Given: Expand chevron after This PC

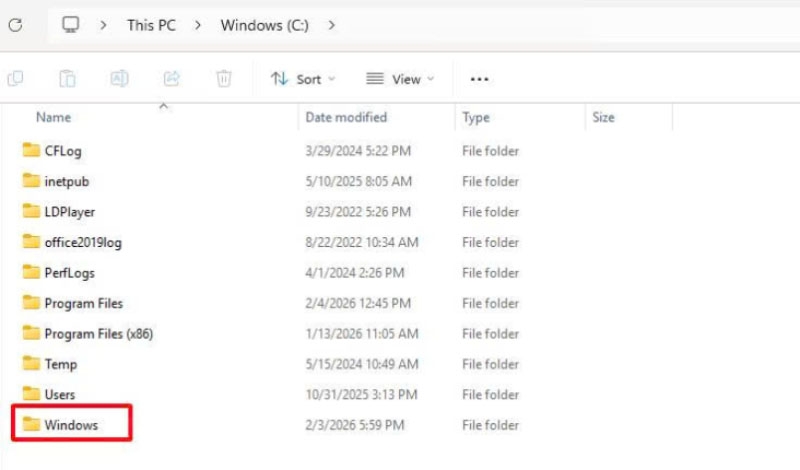Looking at the screenshot, I should click(x=198, y=25).
